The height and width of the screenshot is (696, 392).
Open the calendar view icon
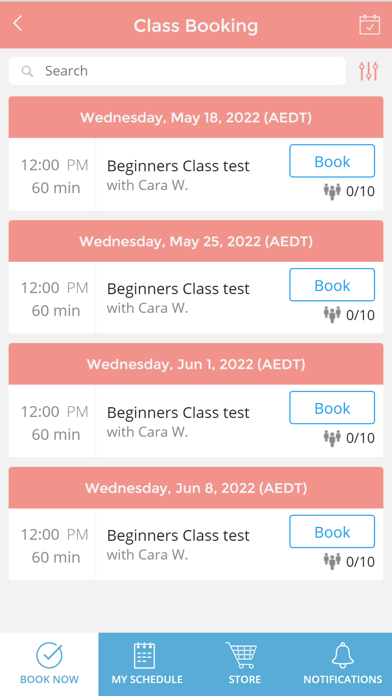(369, 24)
